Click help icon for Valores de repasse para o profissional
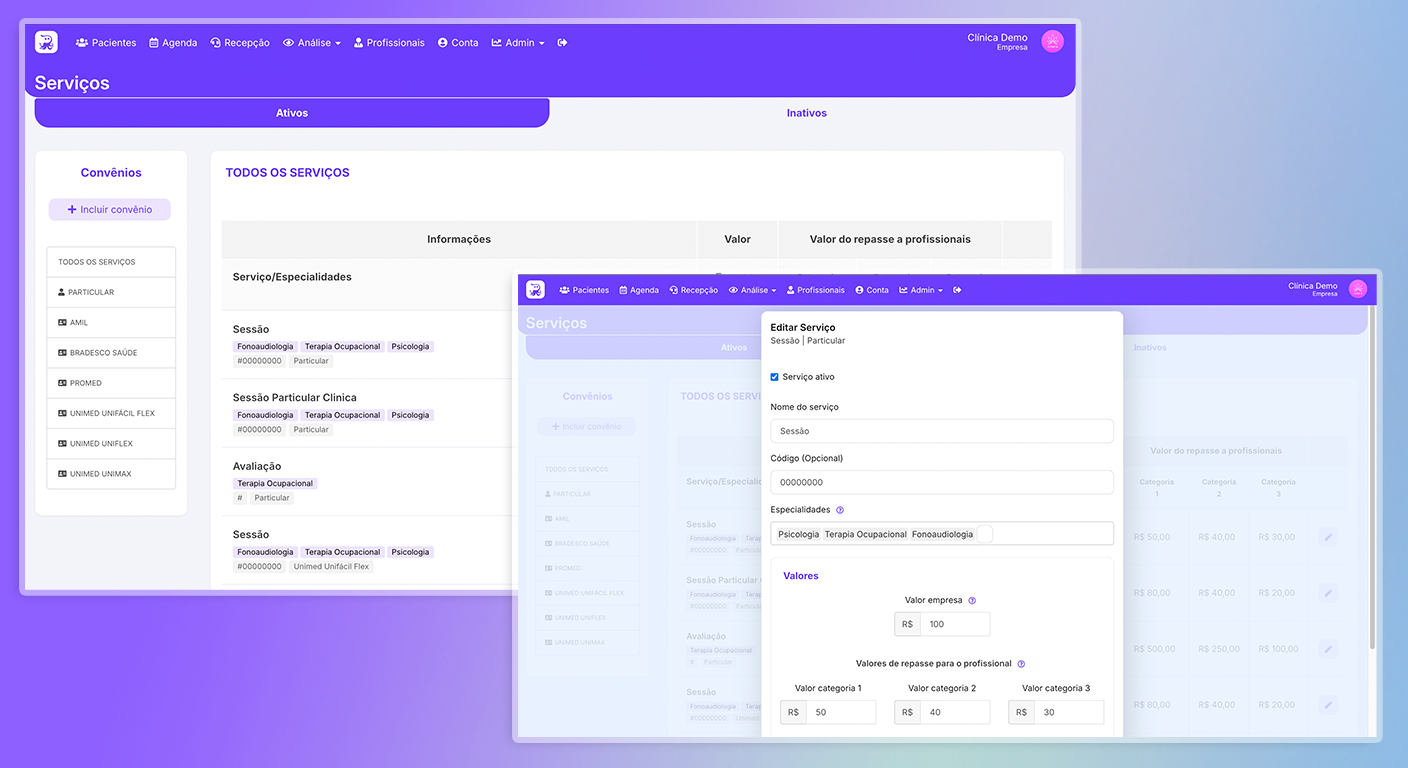 pyautogui.click(x=1021, y=664)
